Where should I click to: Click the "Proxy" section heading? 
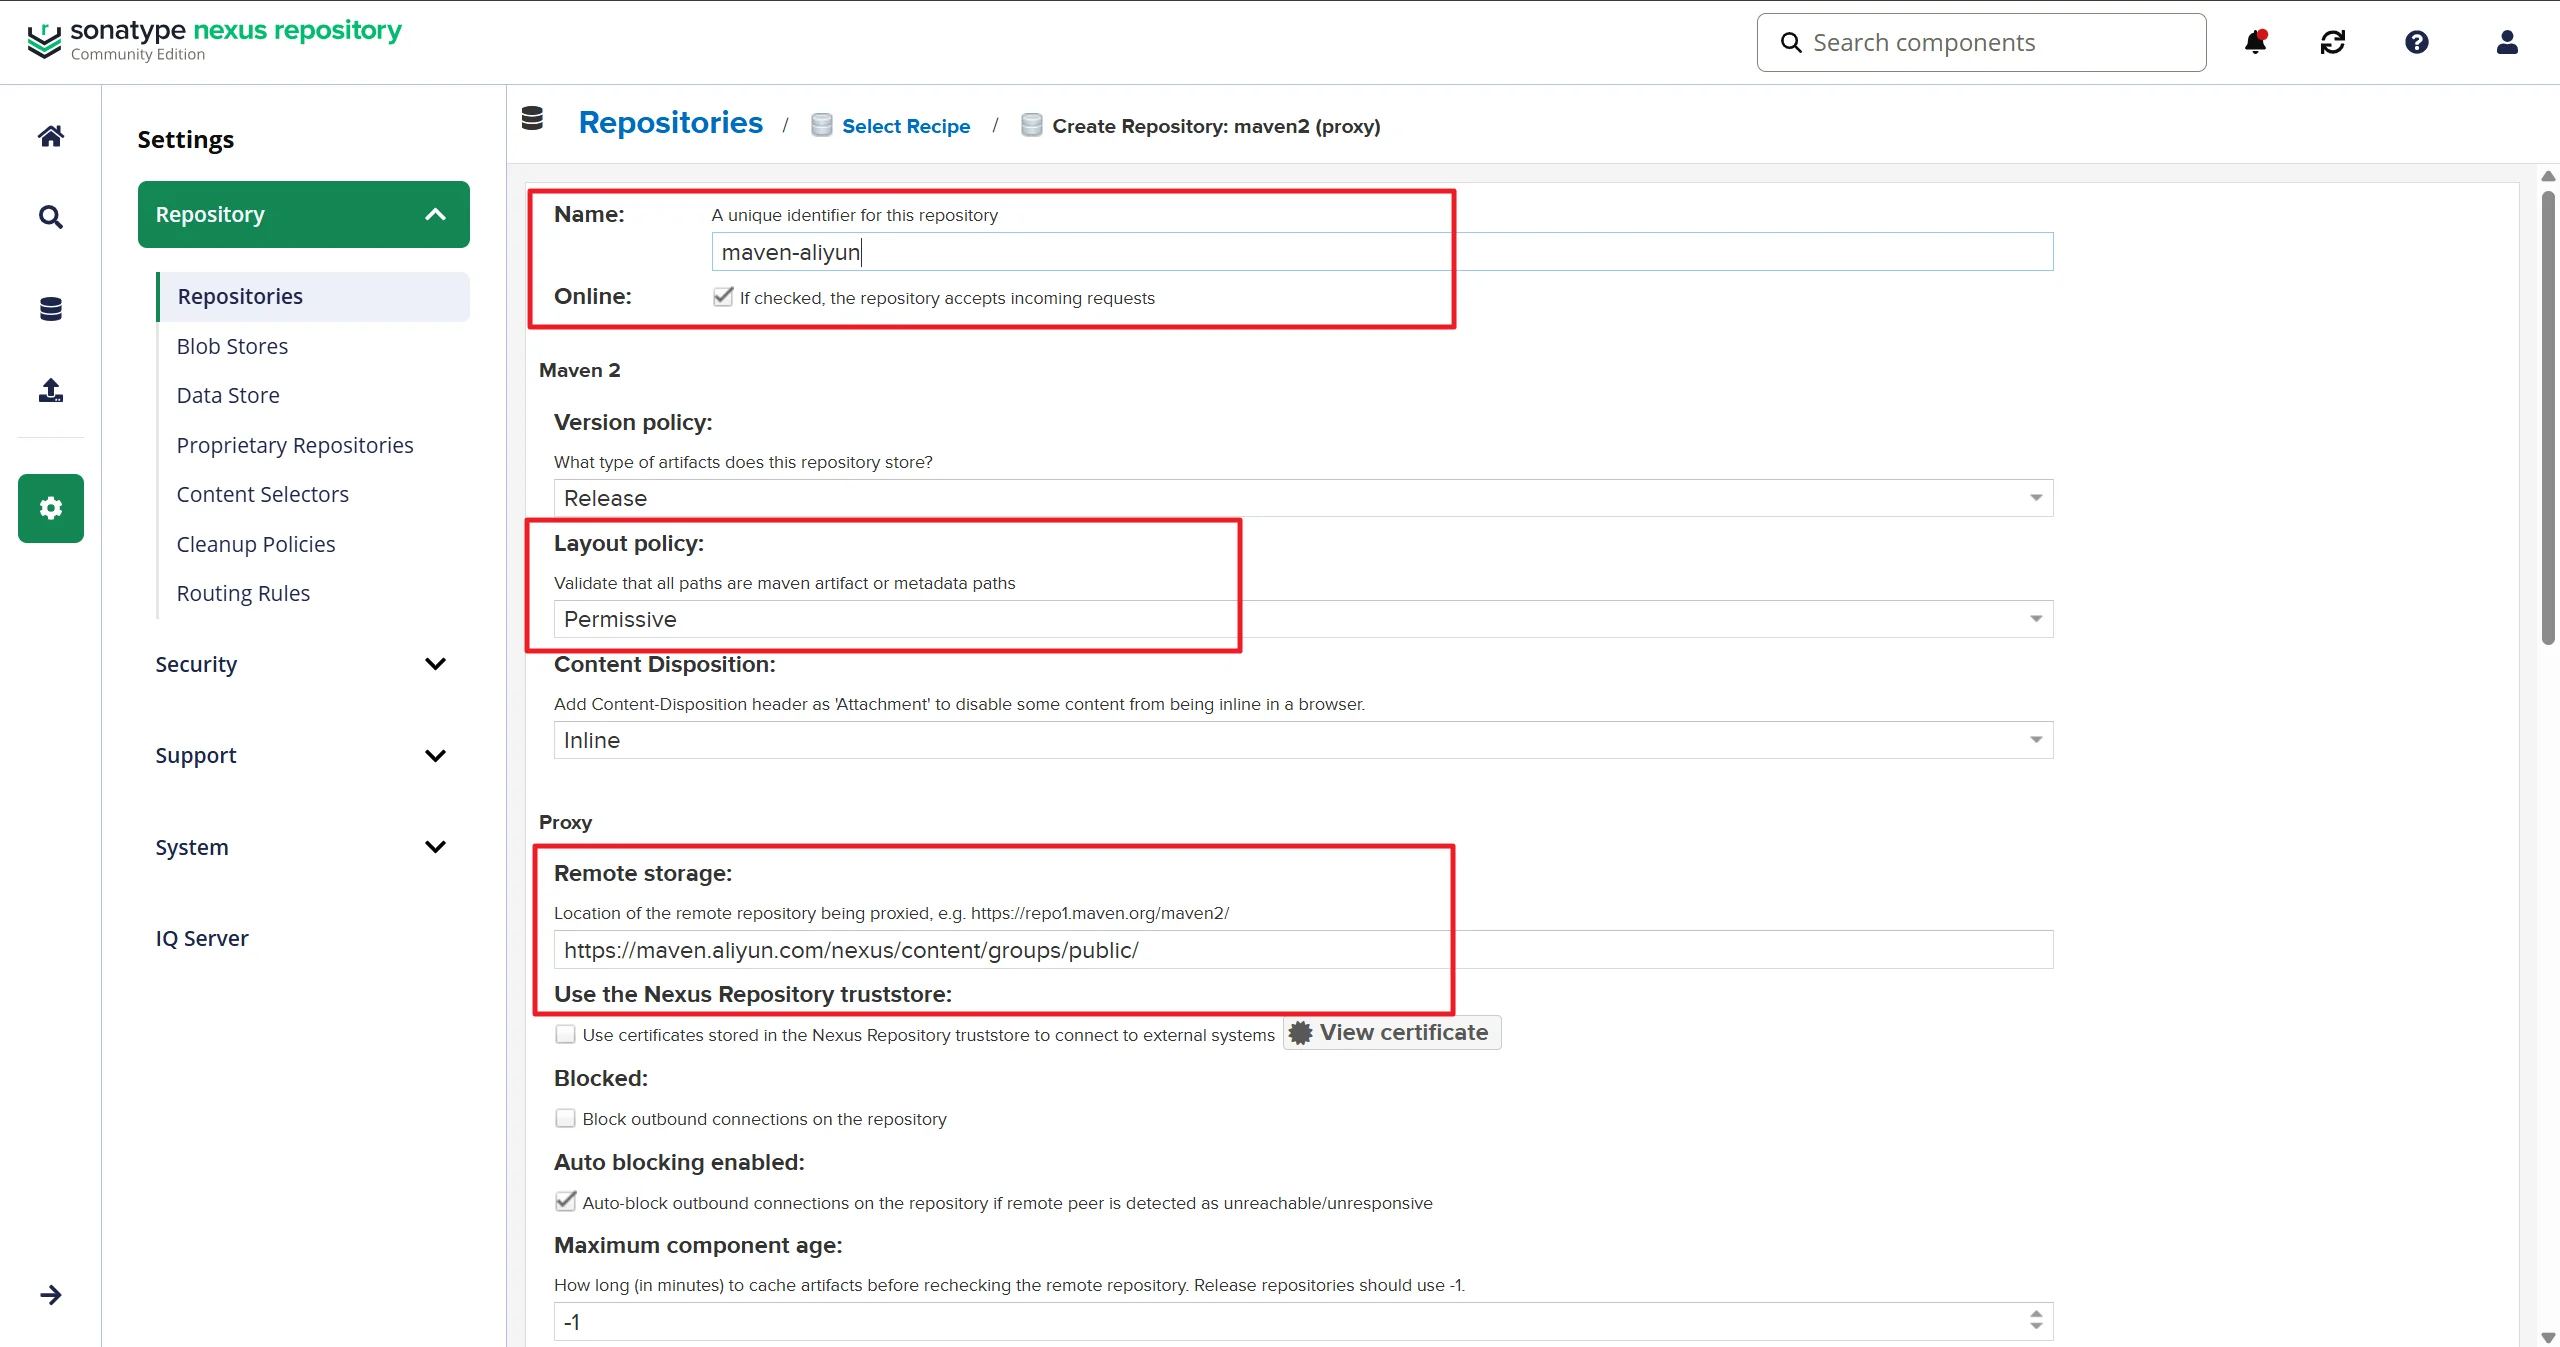point(566,822)
